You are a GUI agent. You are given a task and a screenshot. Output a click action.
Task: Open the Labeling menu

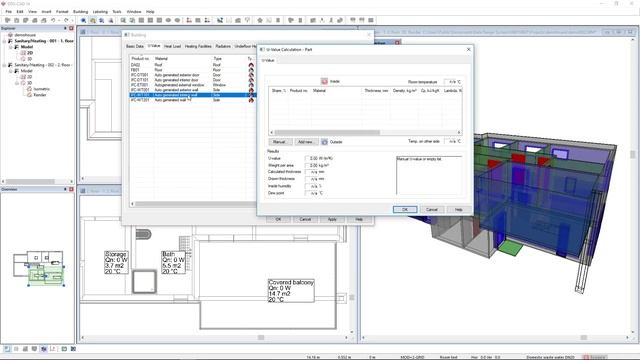point(100,11)
